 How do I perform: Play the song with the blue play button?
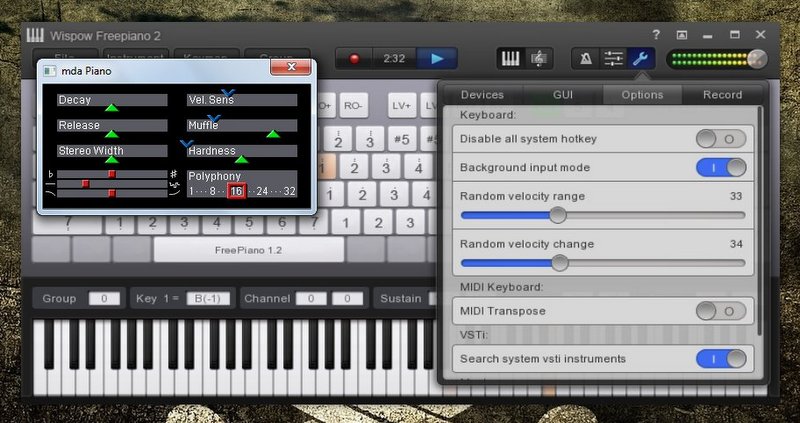coord(437,59)
